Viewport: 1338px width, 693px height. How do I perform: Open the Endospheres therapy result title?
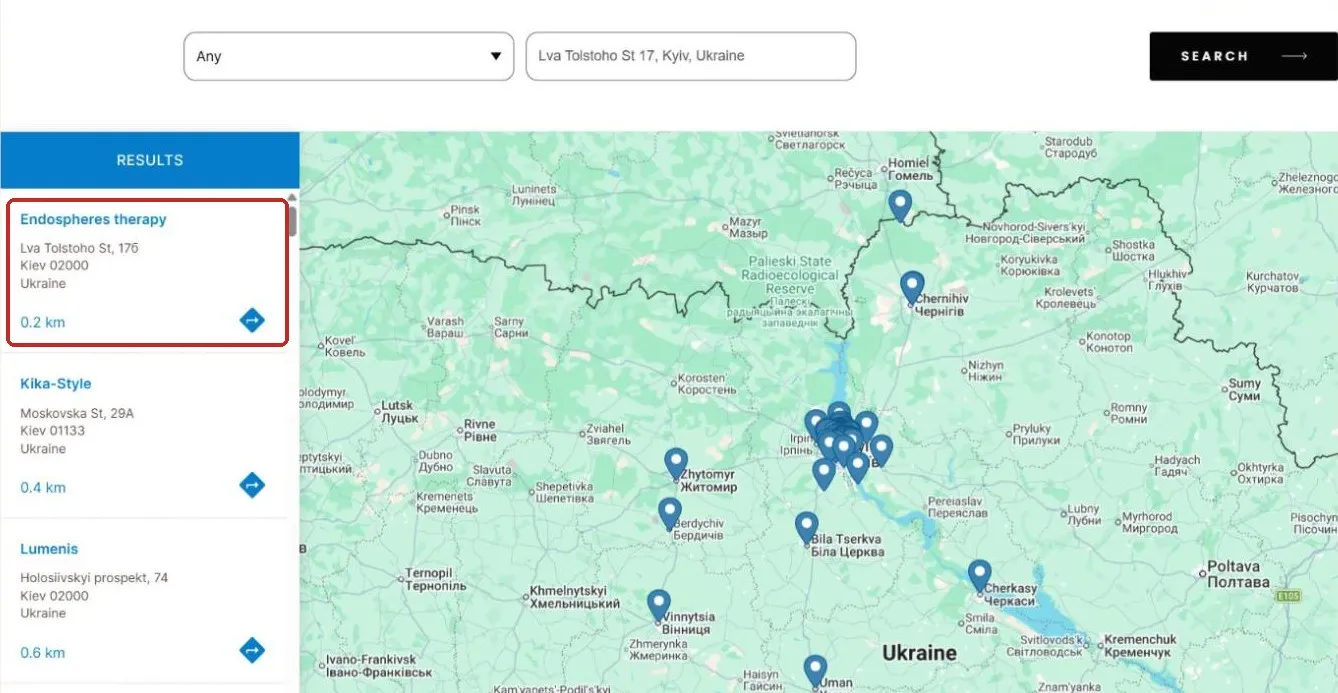93,219
